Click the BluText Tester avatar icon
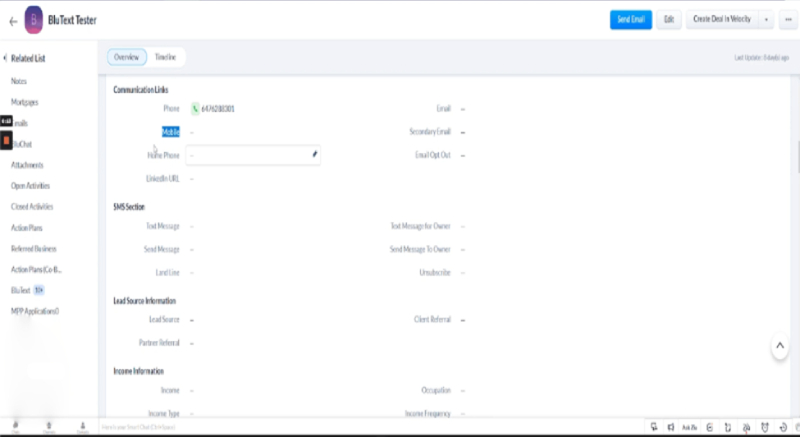Image resolution: width=800 pixels, height=437 pixels. click(x=34, y=20)
